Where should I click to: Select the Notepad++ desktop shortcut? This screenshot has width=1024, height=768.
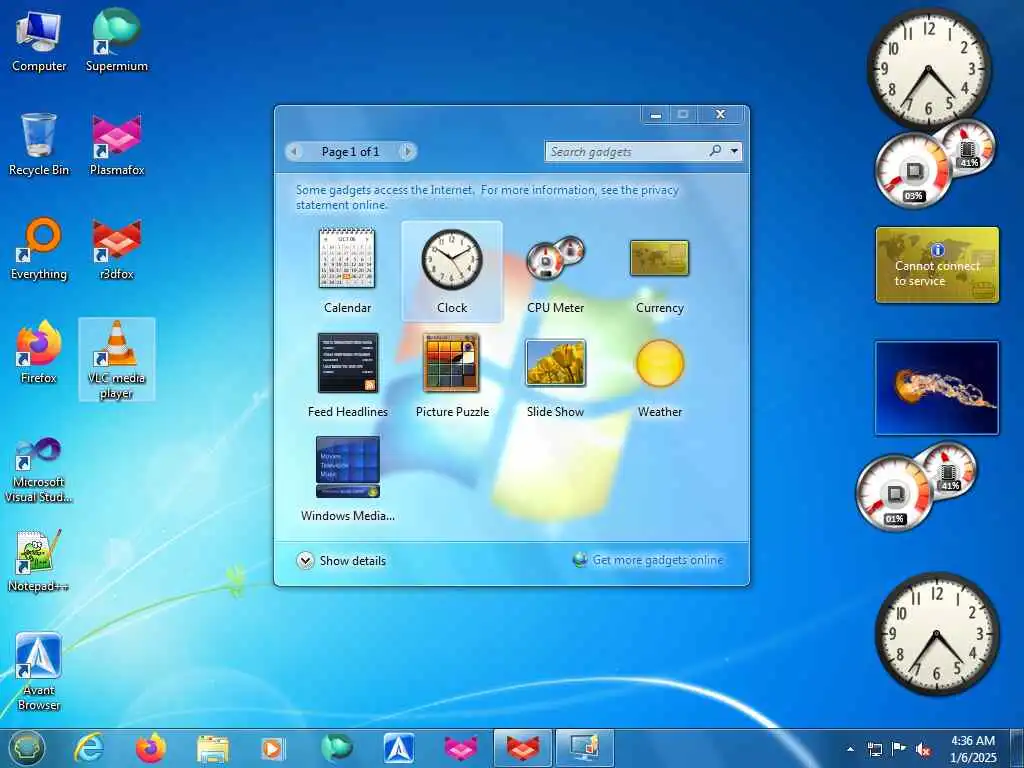point(39,560)
